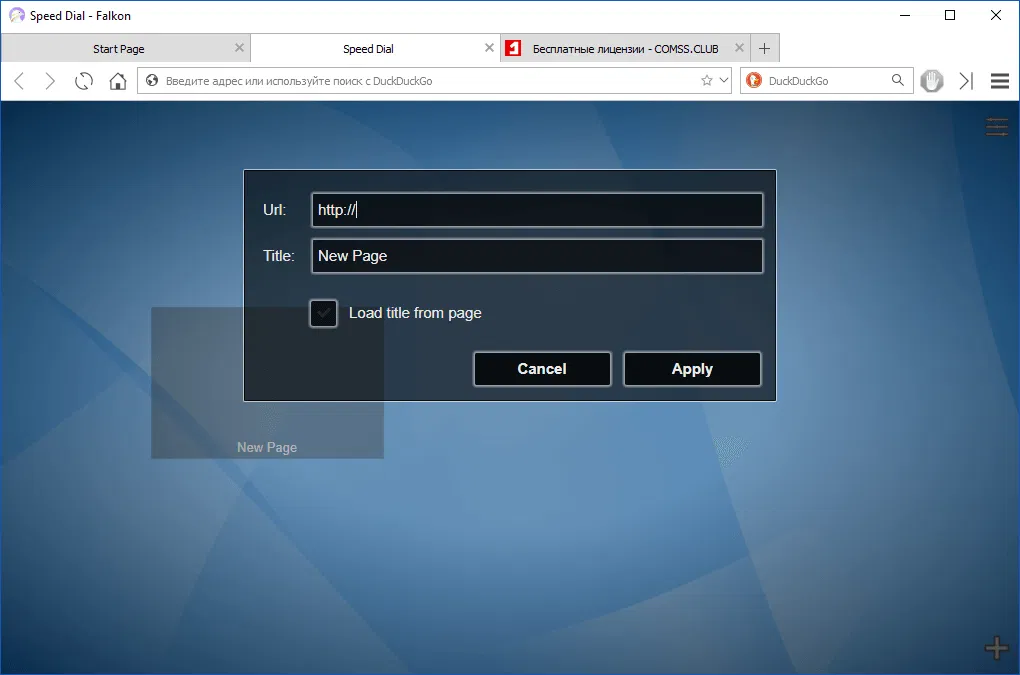Open DuckDuckGo search engine selector icon
Viewport: 1020px width, 675px height.
point(754,81)
